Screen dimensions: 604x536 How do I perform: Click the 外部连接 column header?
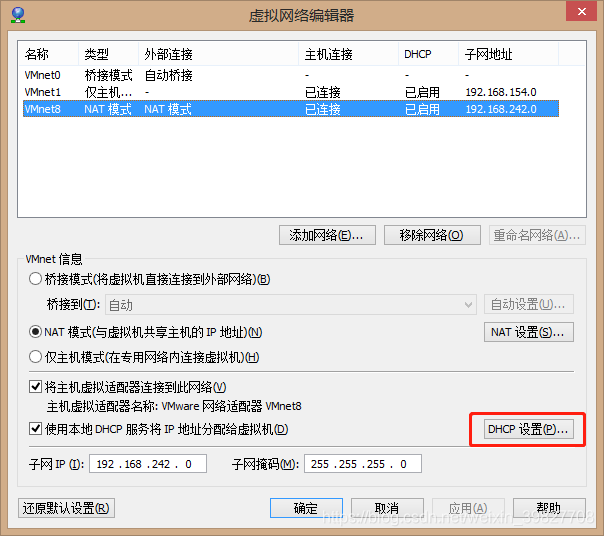pyautogui.click(x=218, y=54)
